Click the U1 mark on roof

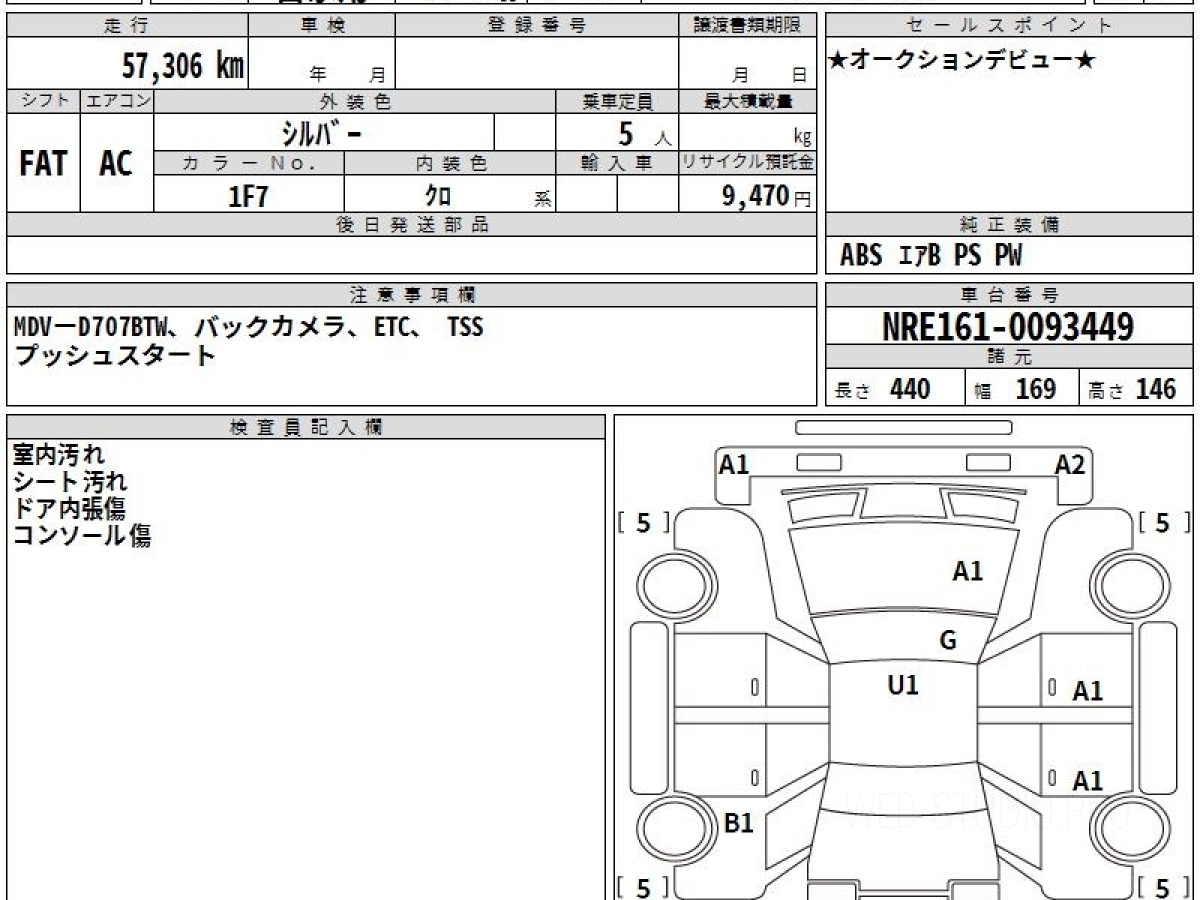pyautogui.click(x=903, y=685)
